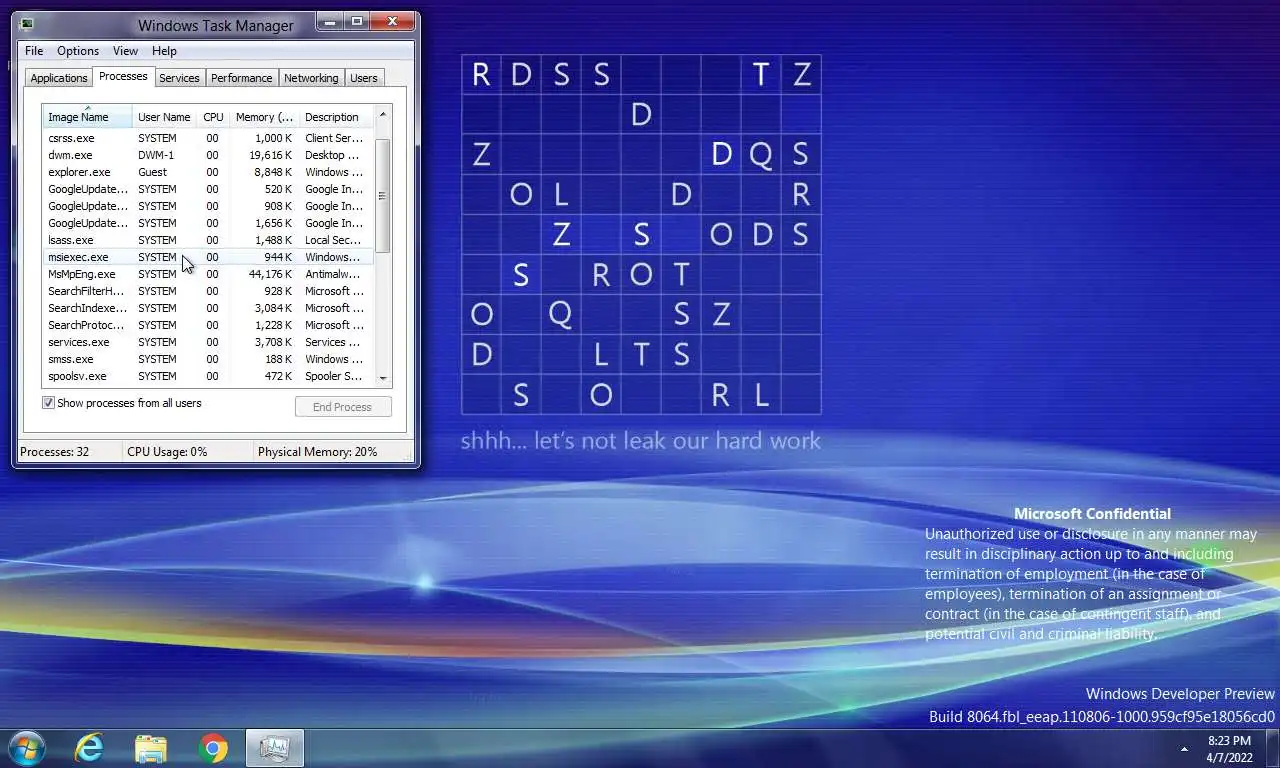Open the Help menu
This screenshot has height=768, width=1280.
[x=164, y=51]
